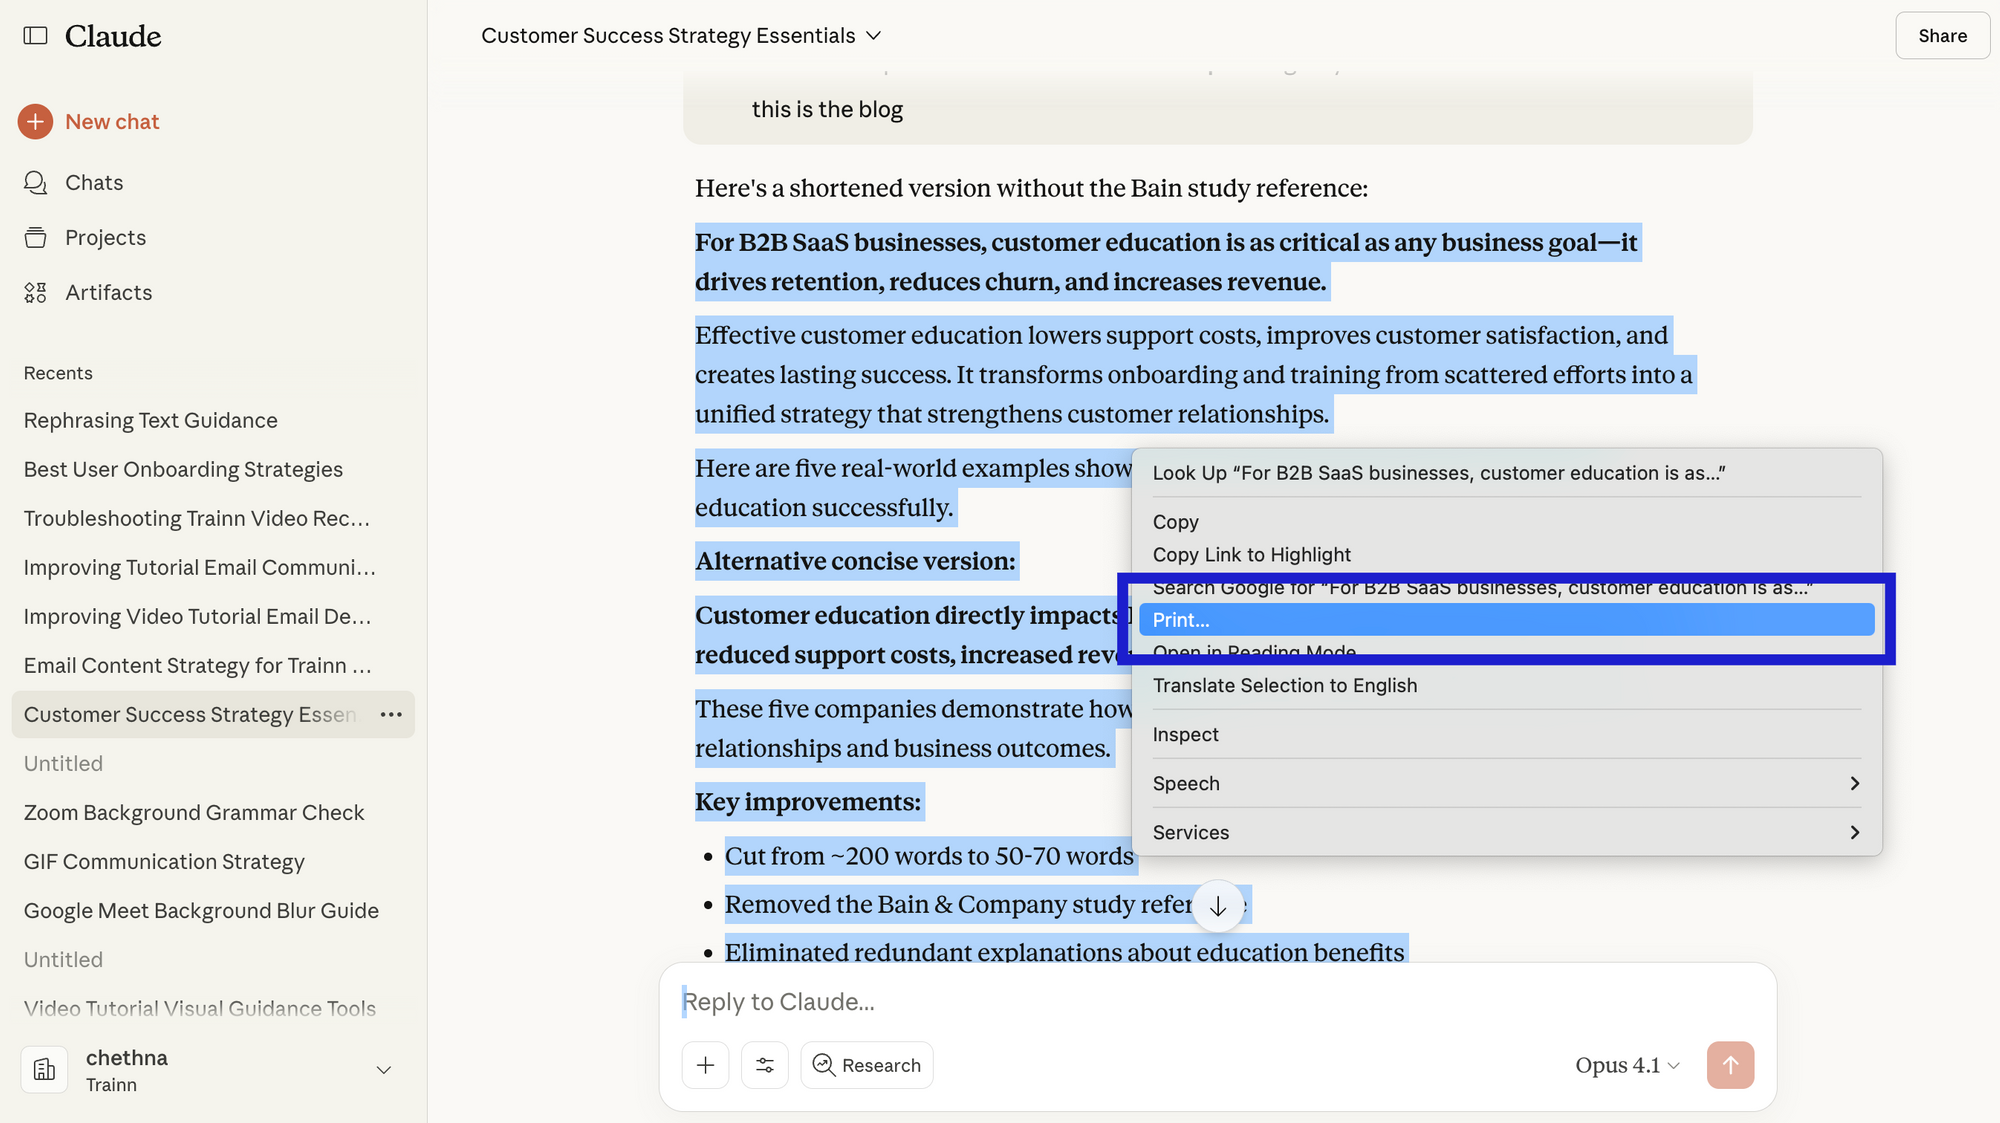Viewport: 2000px width, 1123px height.
Task: Send the reply with the arrow button
Action: [x=1731, y=1065]
